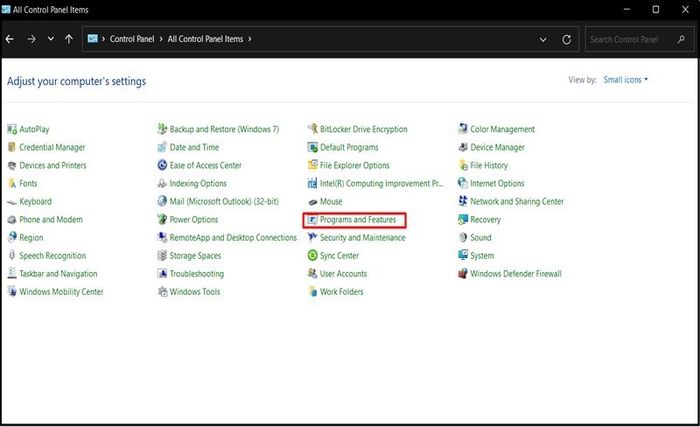
Task: Open the Security and Maintenance link
Action: tap(362, 238)
